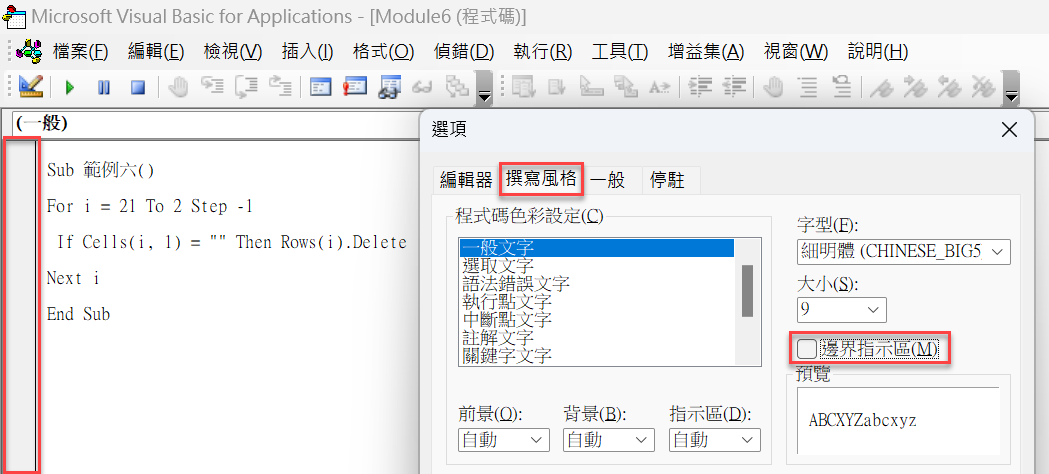Expand first toolbar overflow options arrow
The height and width of the screenshot is (474, 1049).
click(484, 87)
